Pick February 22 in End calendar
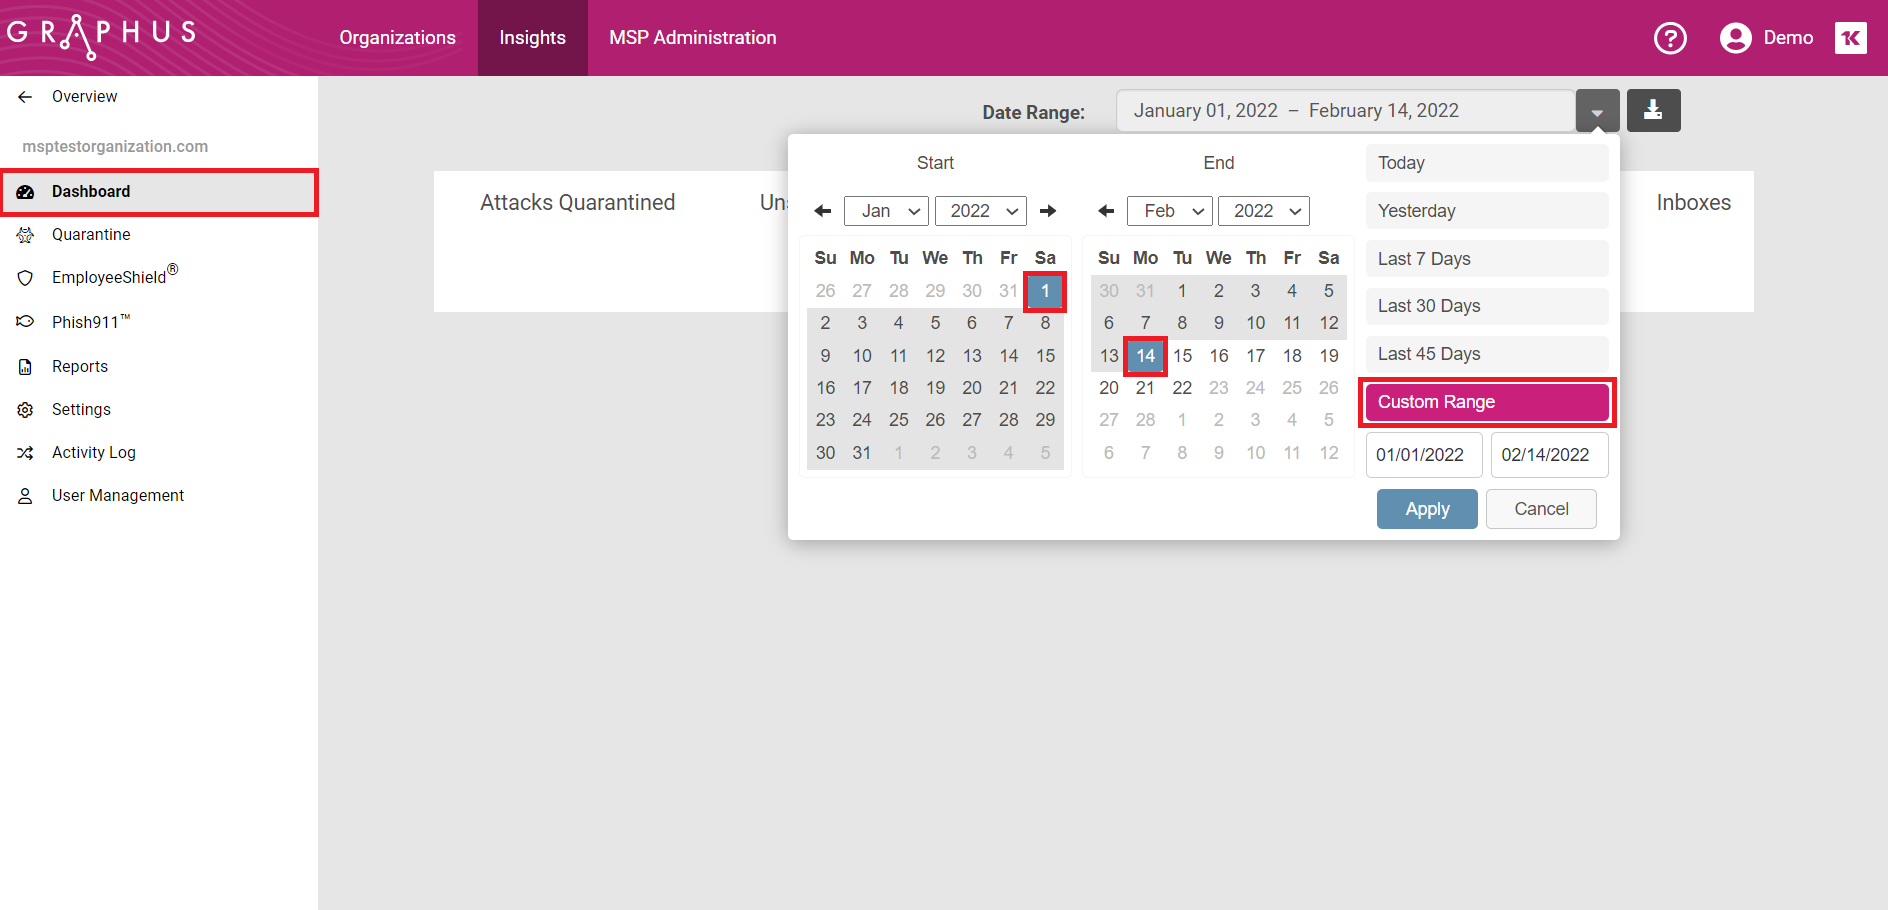This screenshot has width=1888, height=910. coord(1182,388)
